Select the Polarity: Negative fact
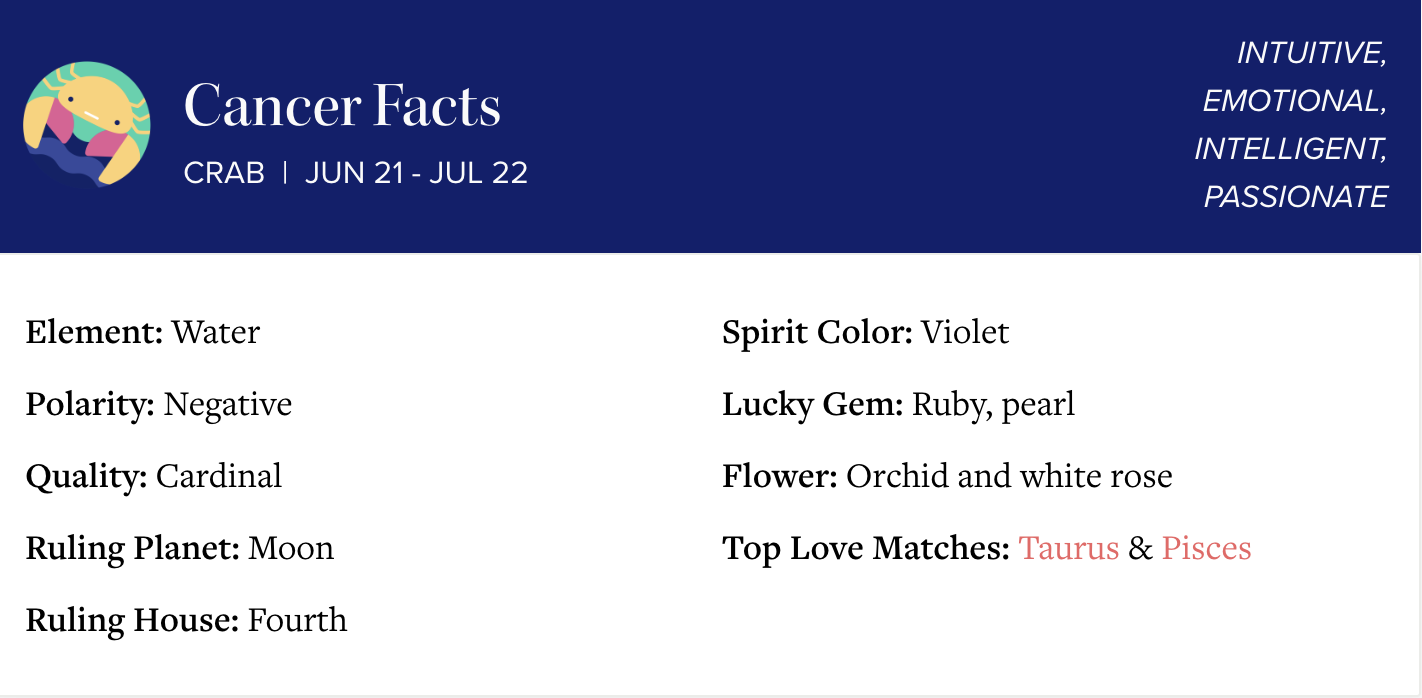The height and width of the screenshot is (698, 1422). click(159, 405)
